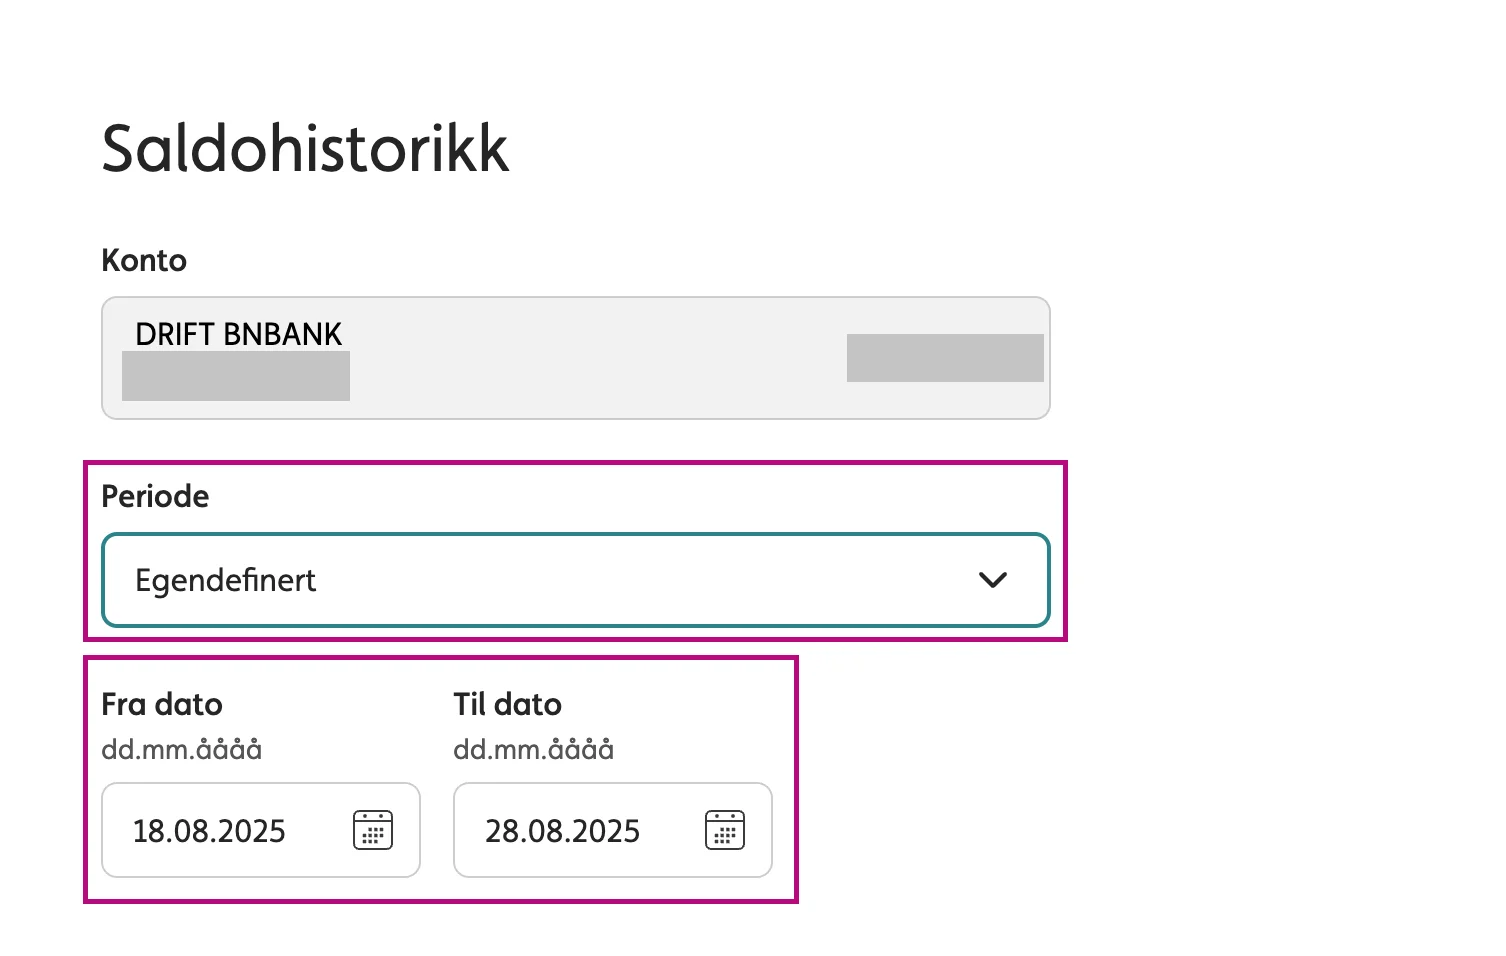This screenshot has height=956, width=1506.
Task: Click the Konto label
Action: pyautogui.click(x=144, y=260)
